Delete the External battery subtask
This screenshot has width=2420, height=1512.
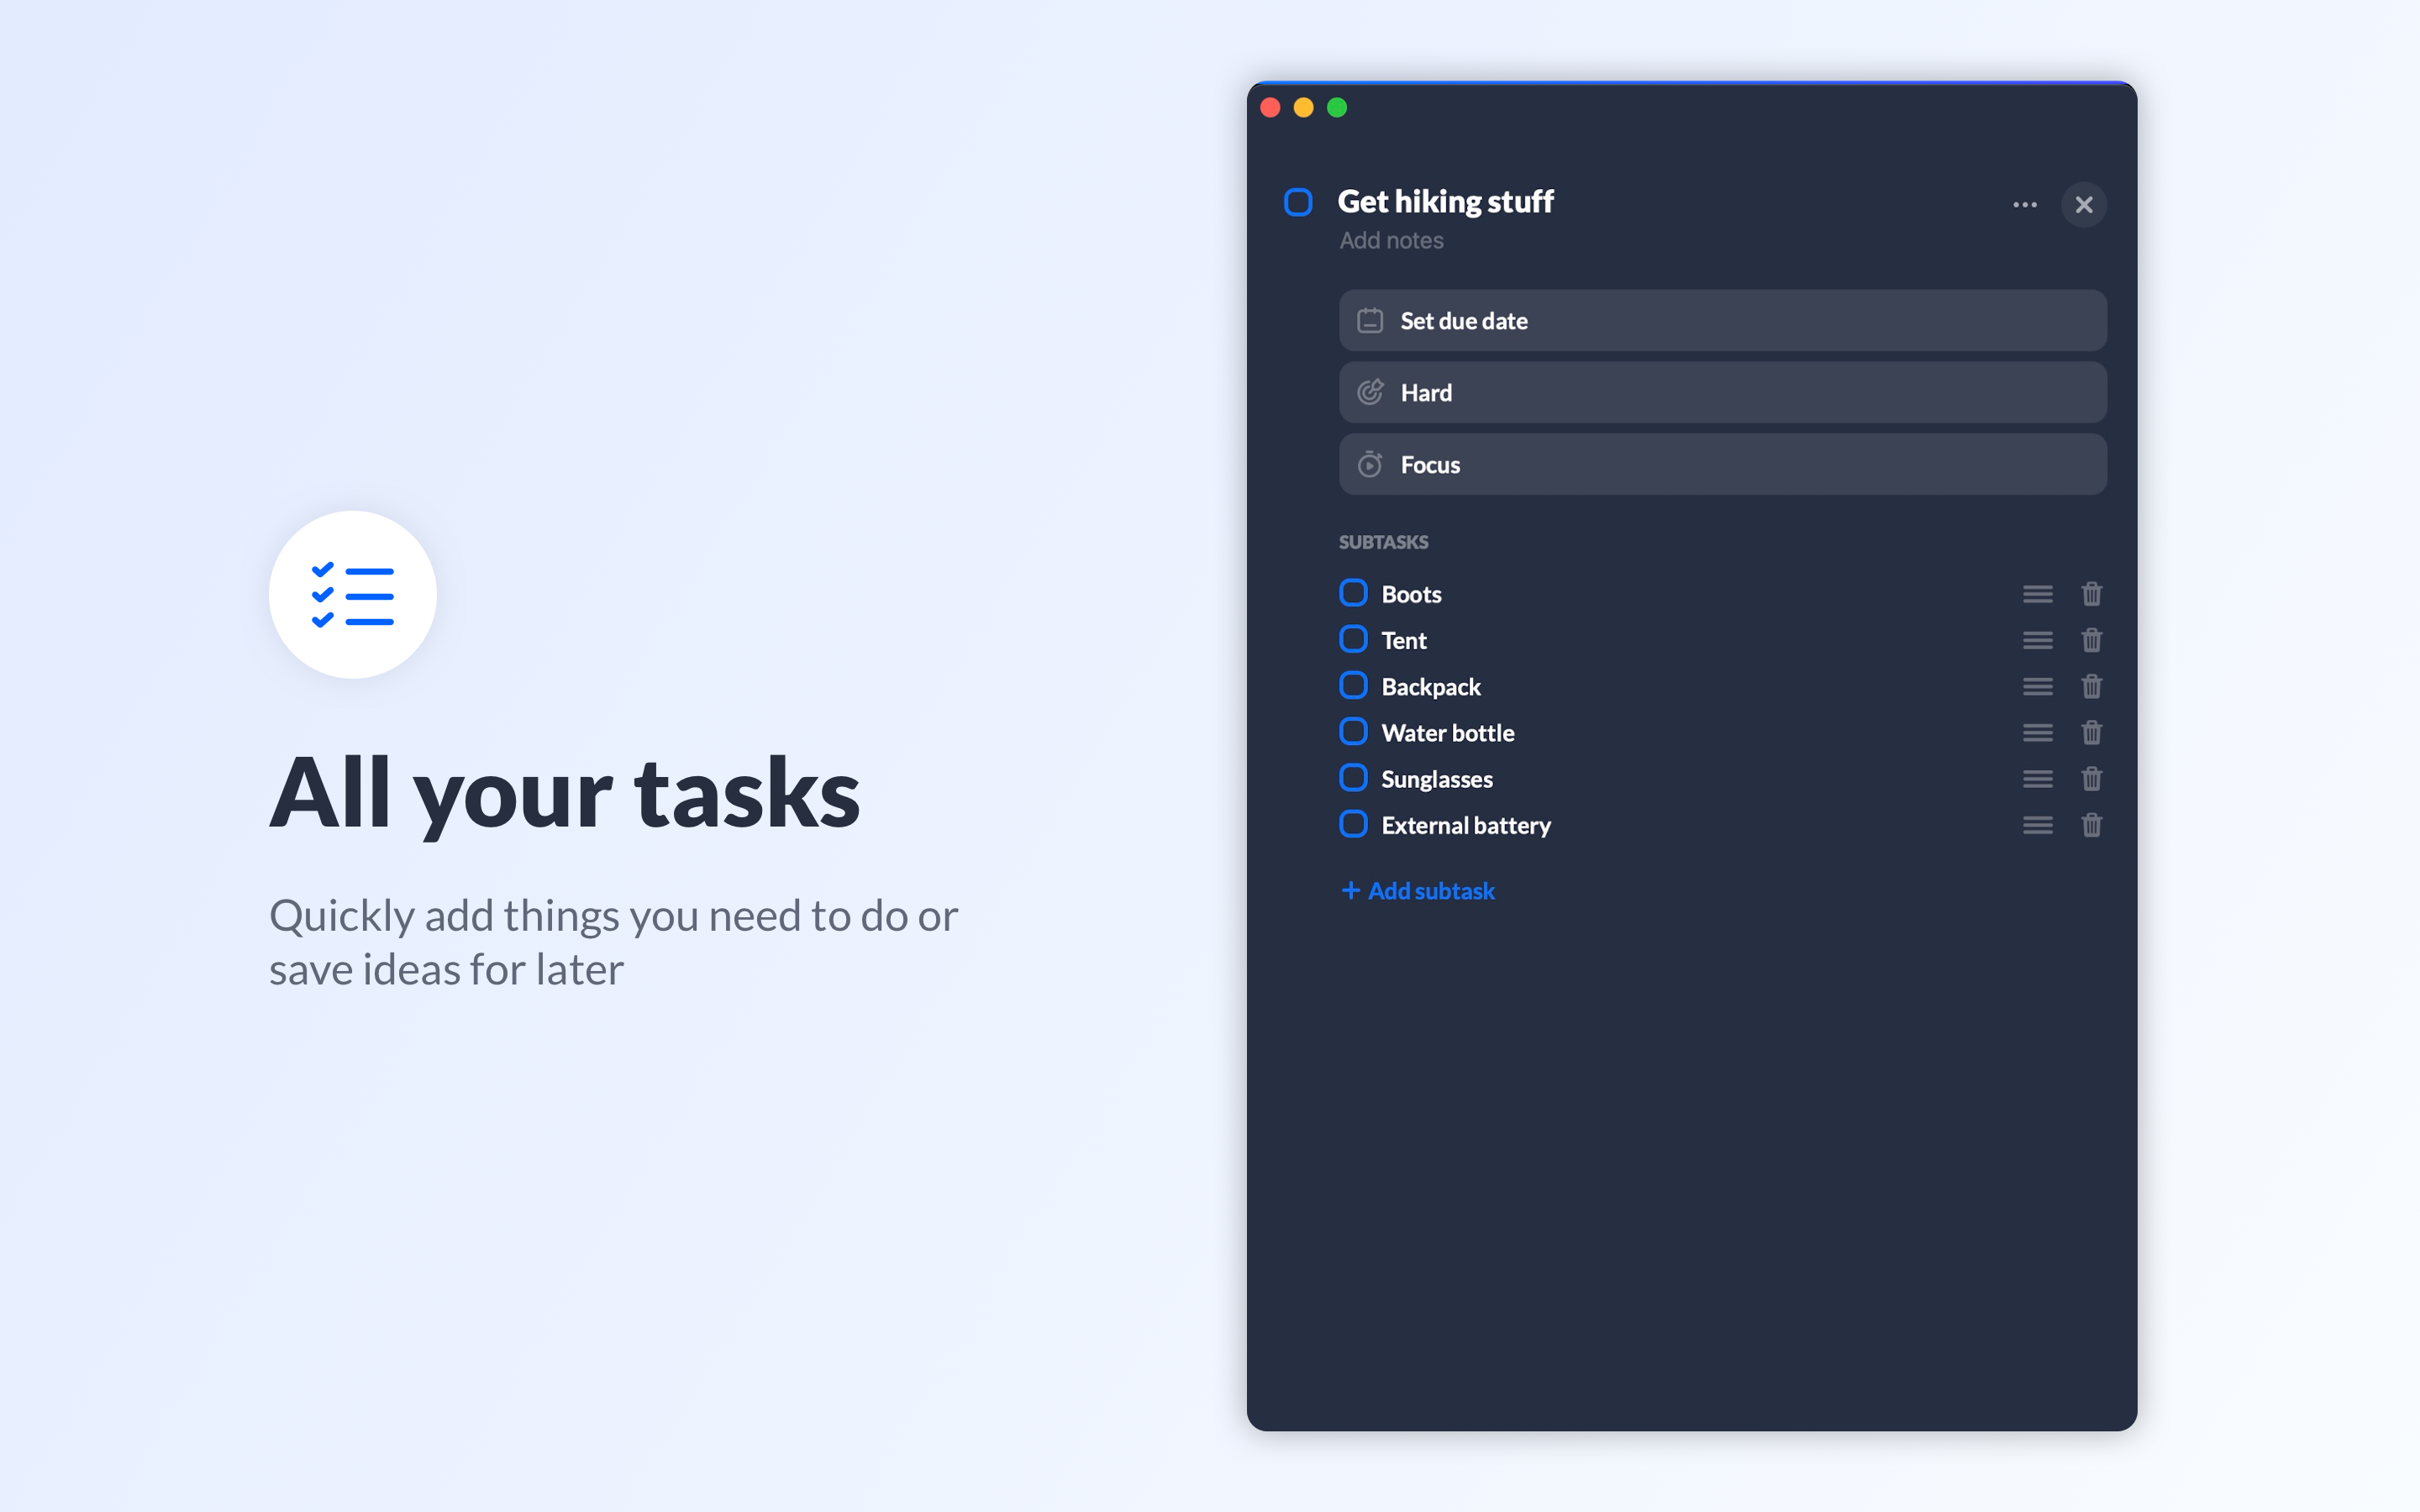[x=2091, y=825]
